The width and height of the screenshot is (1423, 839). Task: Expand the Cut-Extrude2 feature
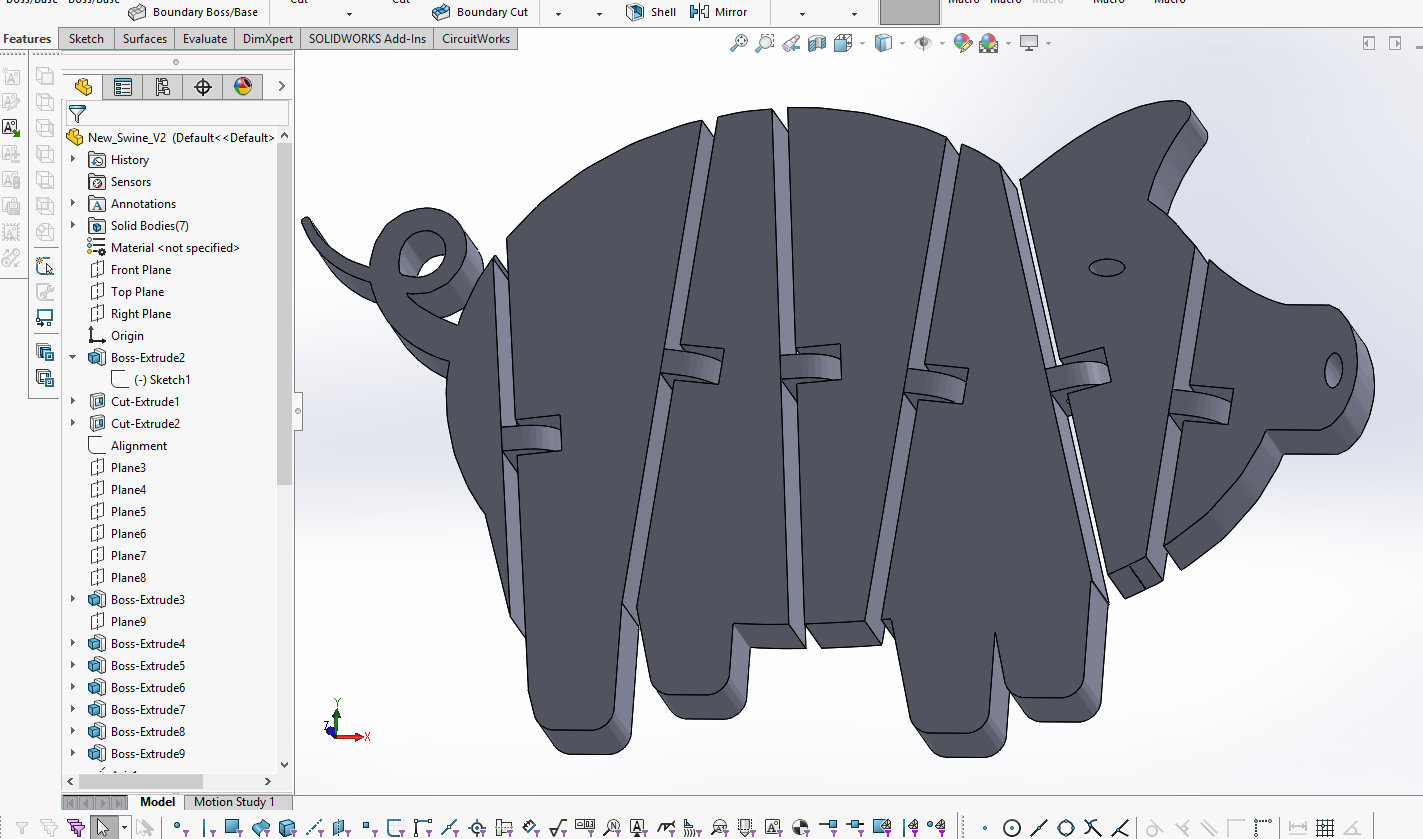click(73, 424)
